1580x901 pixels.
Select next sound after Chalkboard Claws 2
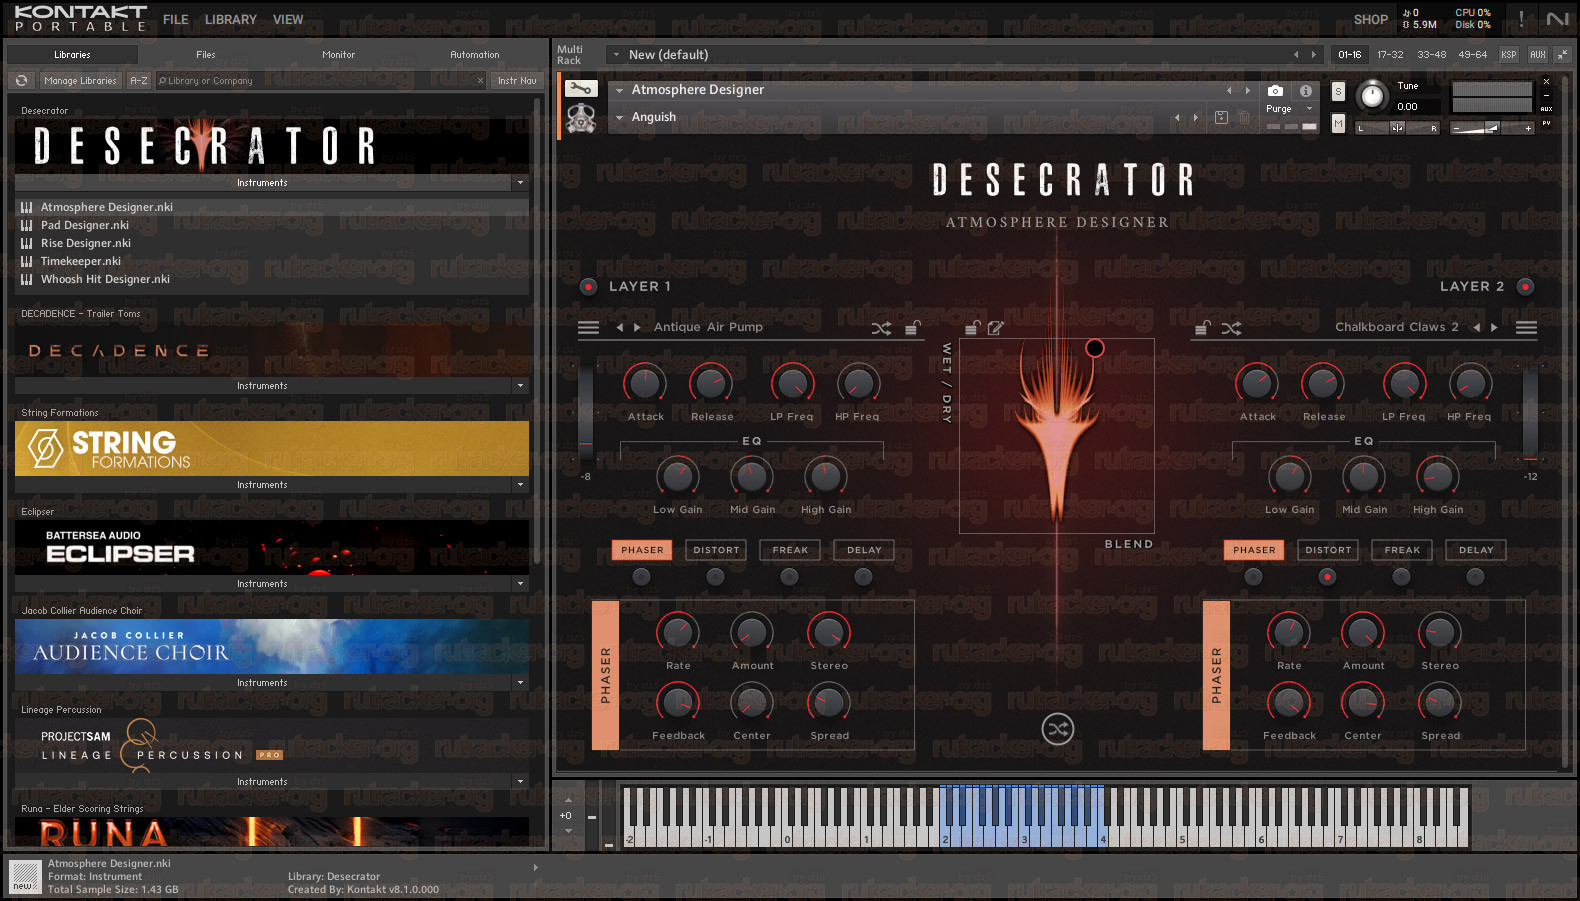pyautogui.click(x=1494, y=327)
